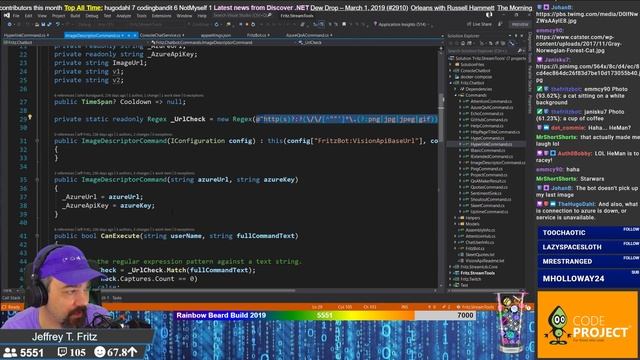Open the Properties side tab
This screenshot has width=640, height=360.
(x=530, y=104)
